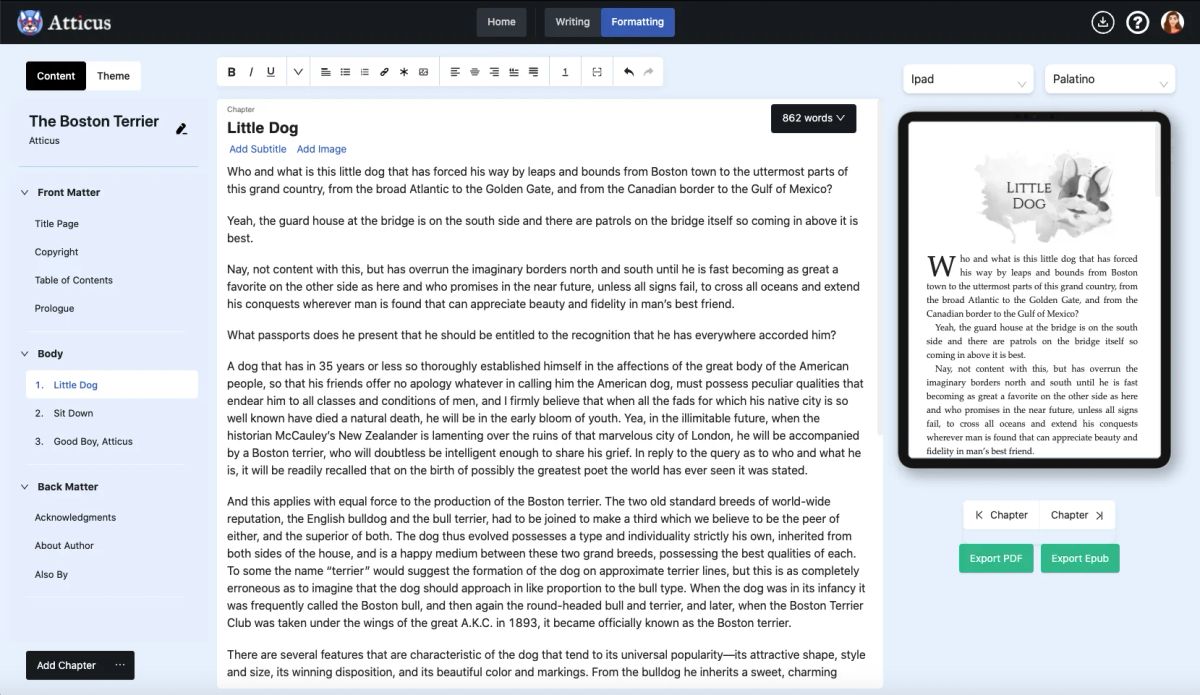The width and height of the screenshot is (1200, 695).
Task: Apply italic formatting
Action: (251, 71)
